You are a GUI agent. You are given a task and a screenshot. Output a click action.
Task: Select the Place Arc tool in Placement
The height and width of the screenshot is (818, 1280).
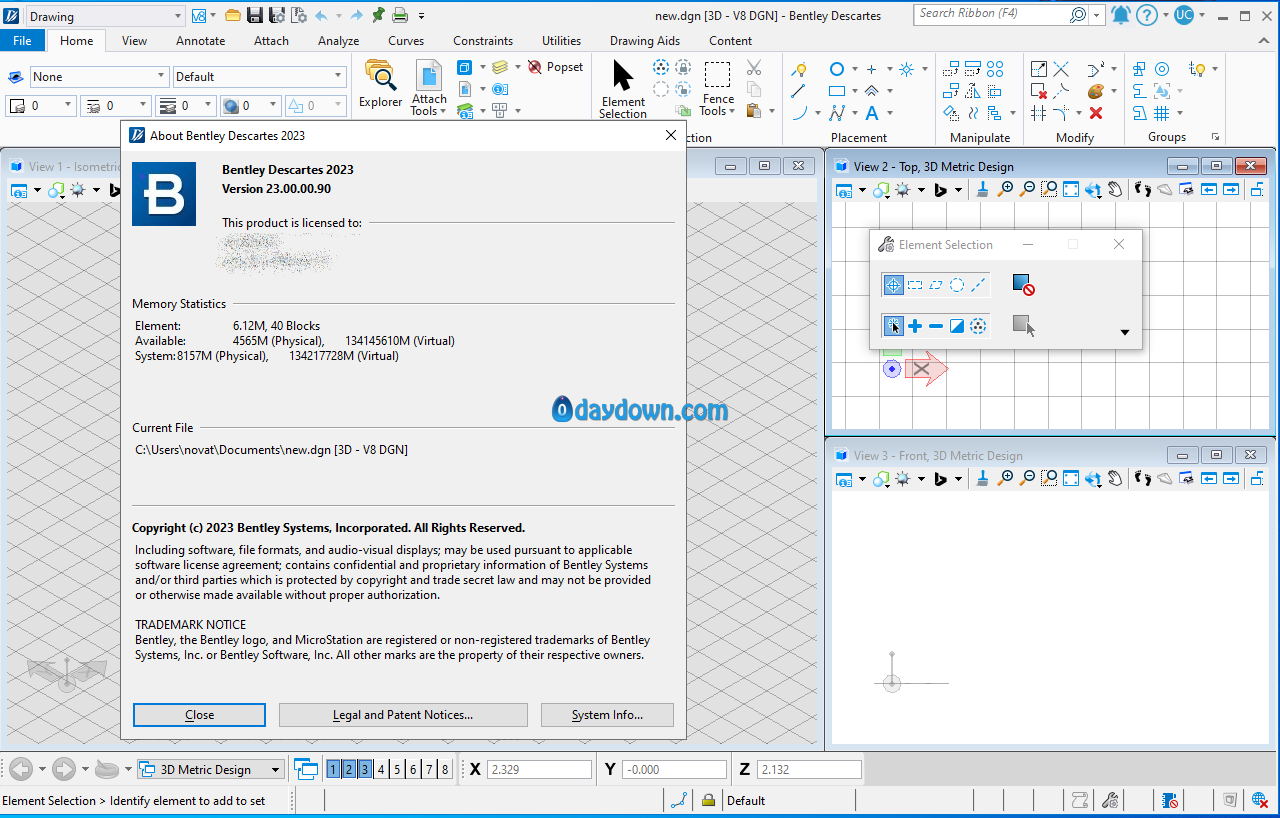[799, 113]
